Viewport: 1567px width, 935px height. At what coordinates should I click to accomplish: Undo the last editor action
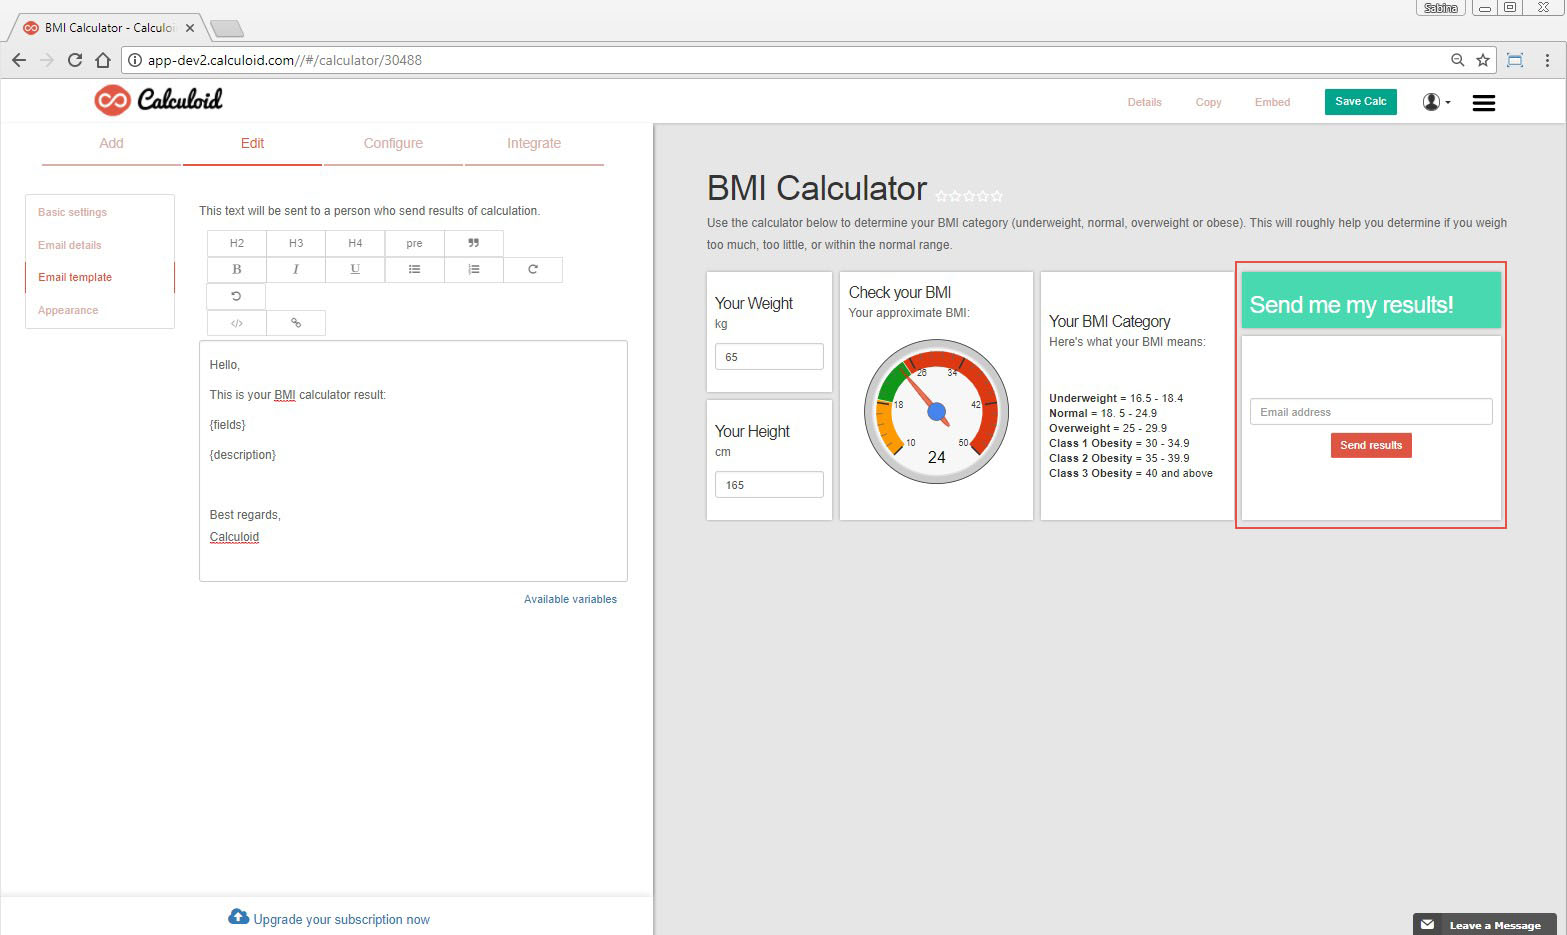pos(236,296)
